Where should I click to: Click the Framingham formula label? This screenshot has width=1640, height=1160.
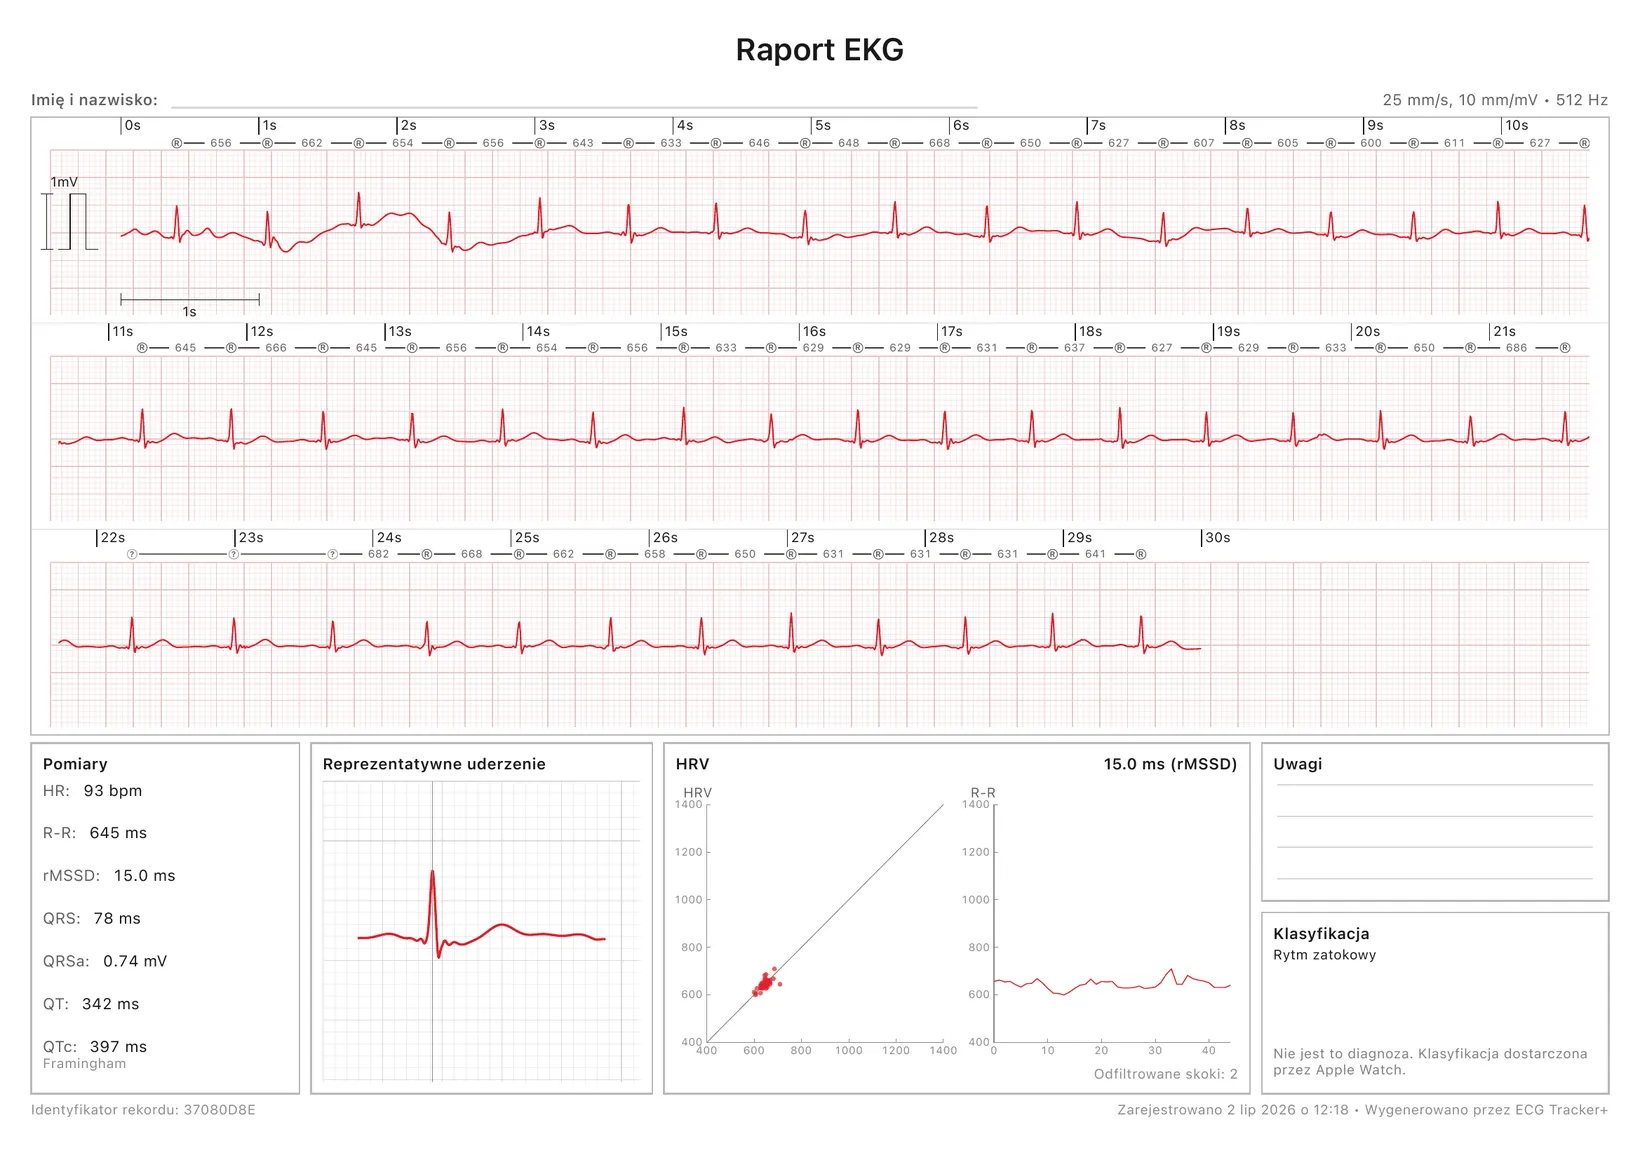tap(85, 1064)
